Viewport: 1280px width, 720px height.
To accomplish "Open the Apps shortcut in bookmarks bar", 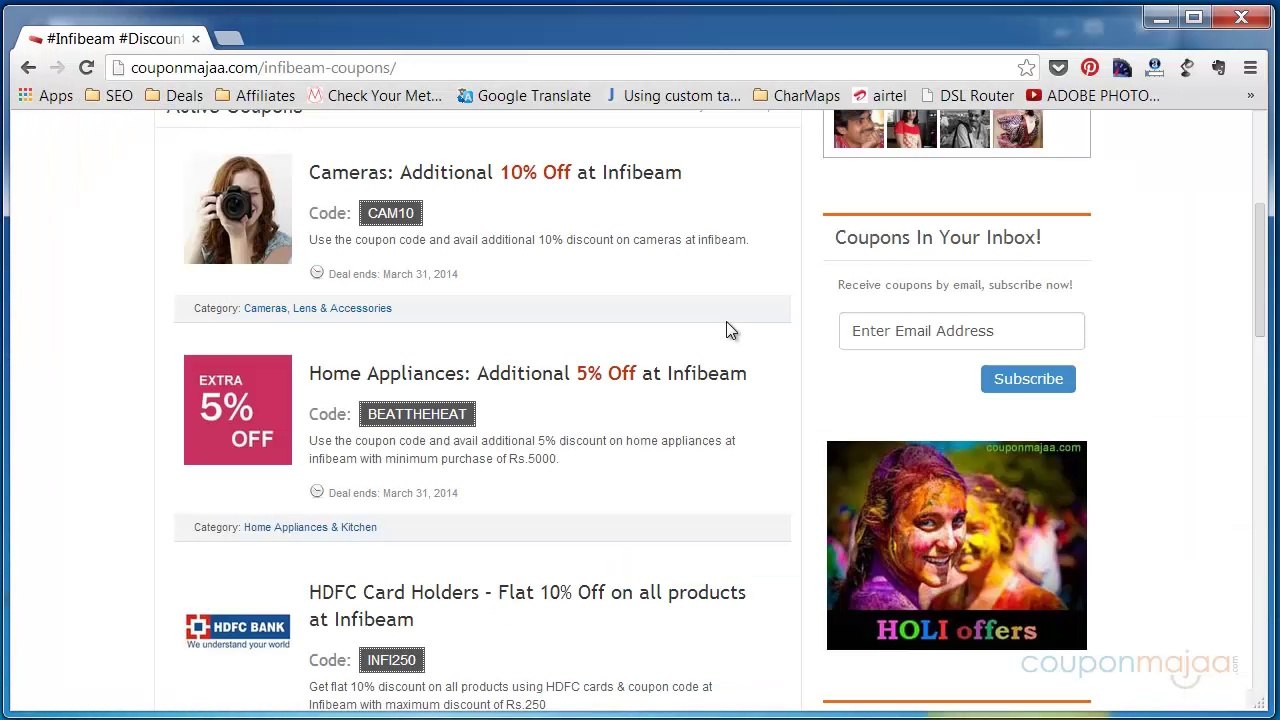I will tap(46, 96).
